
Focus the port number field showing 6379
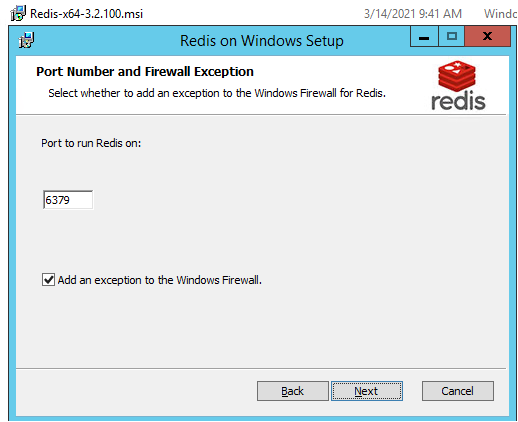click(68, 200)
